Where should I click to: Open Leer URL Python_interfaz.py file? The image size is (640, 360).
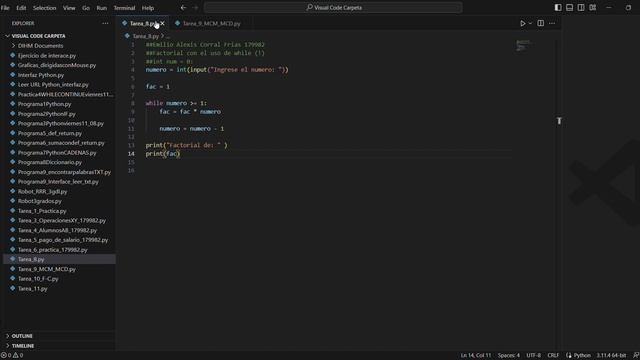pos(53,84)
